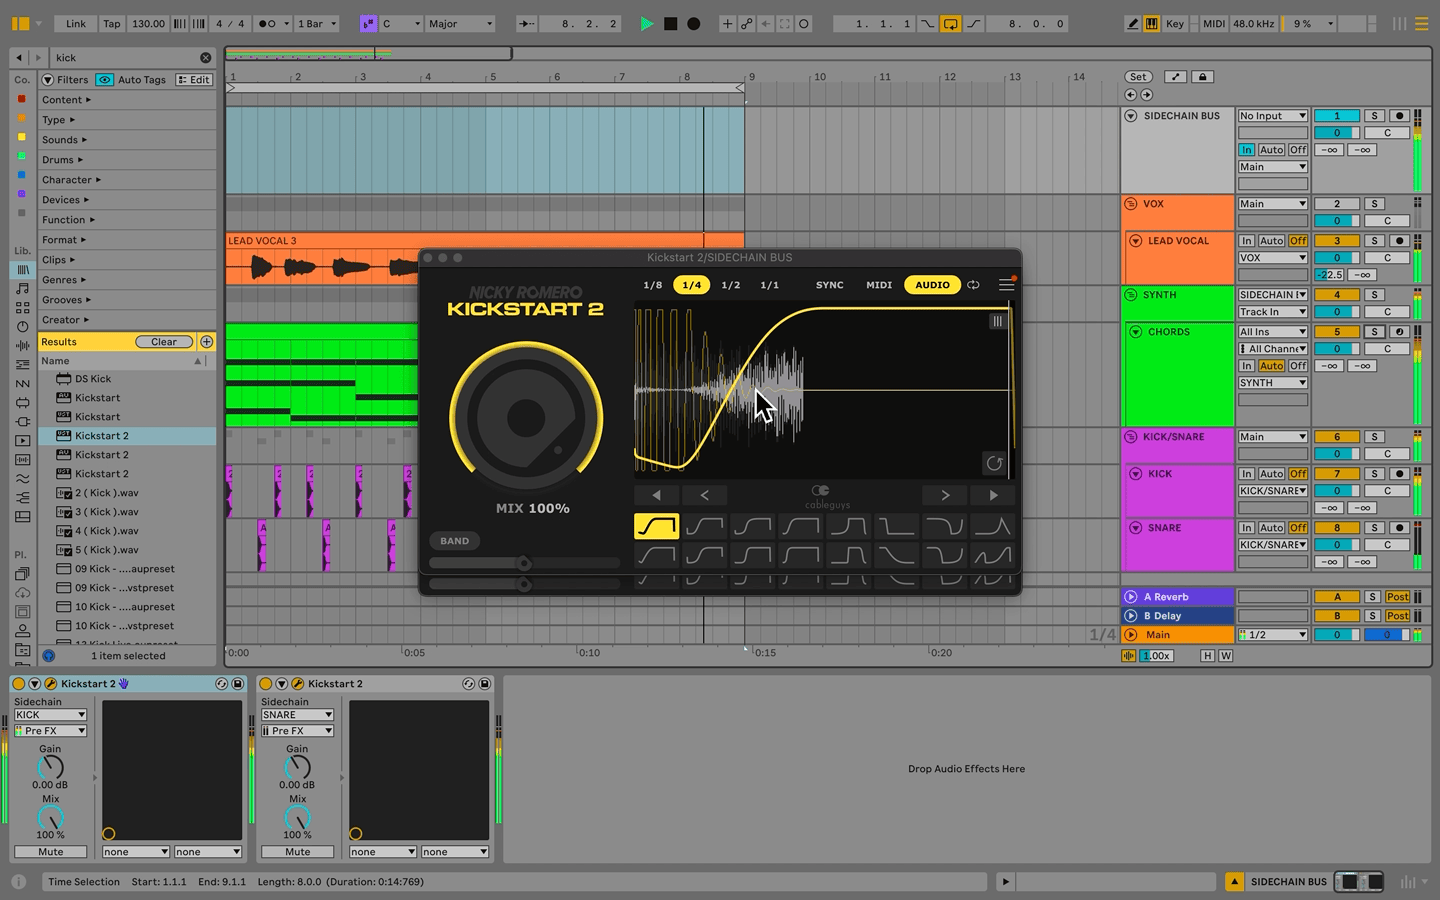Switch Kickstart 2 to AUDIO mode
1440x900 pixels.
[932, 285]
